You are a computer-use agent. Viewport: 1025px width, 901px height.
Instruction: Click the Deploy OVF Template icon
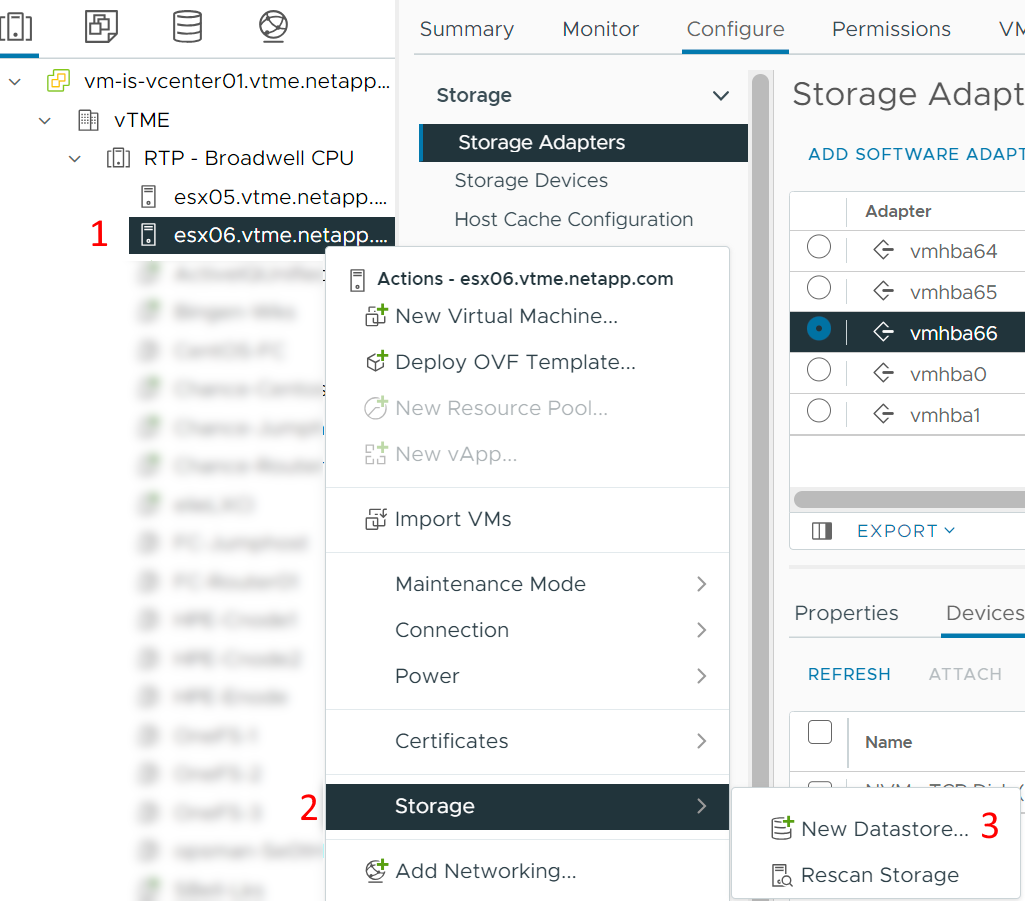376,362
